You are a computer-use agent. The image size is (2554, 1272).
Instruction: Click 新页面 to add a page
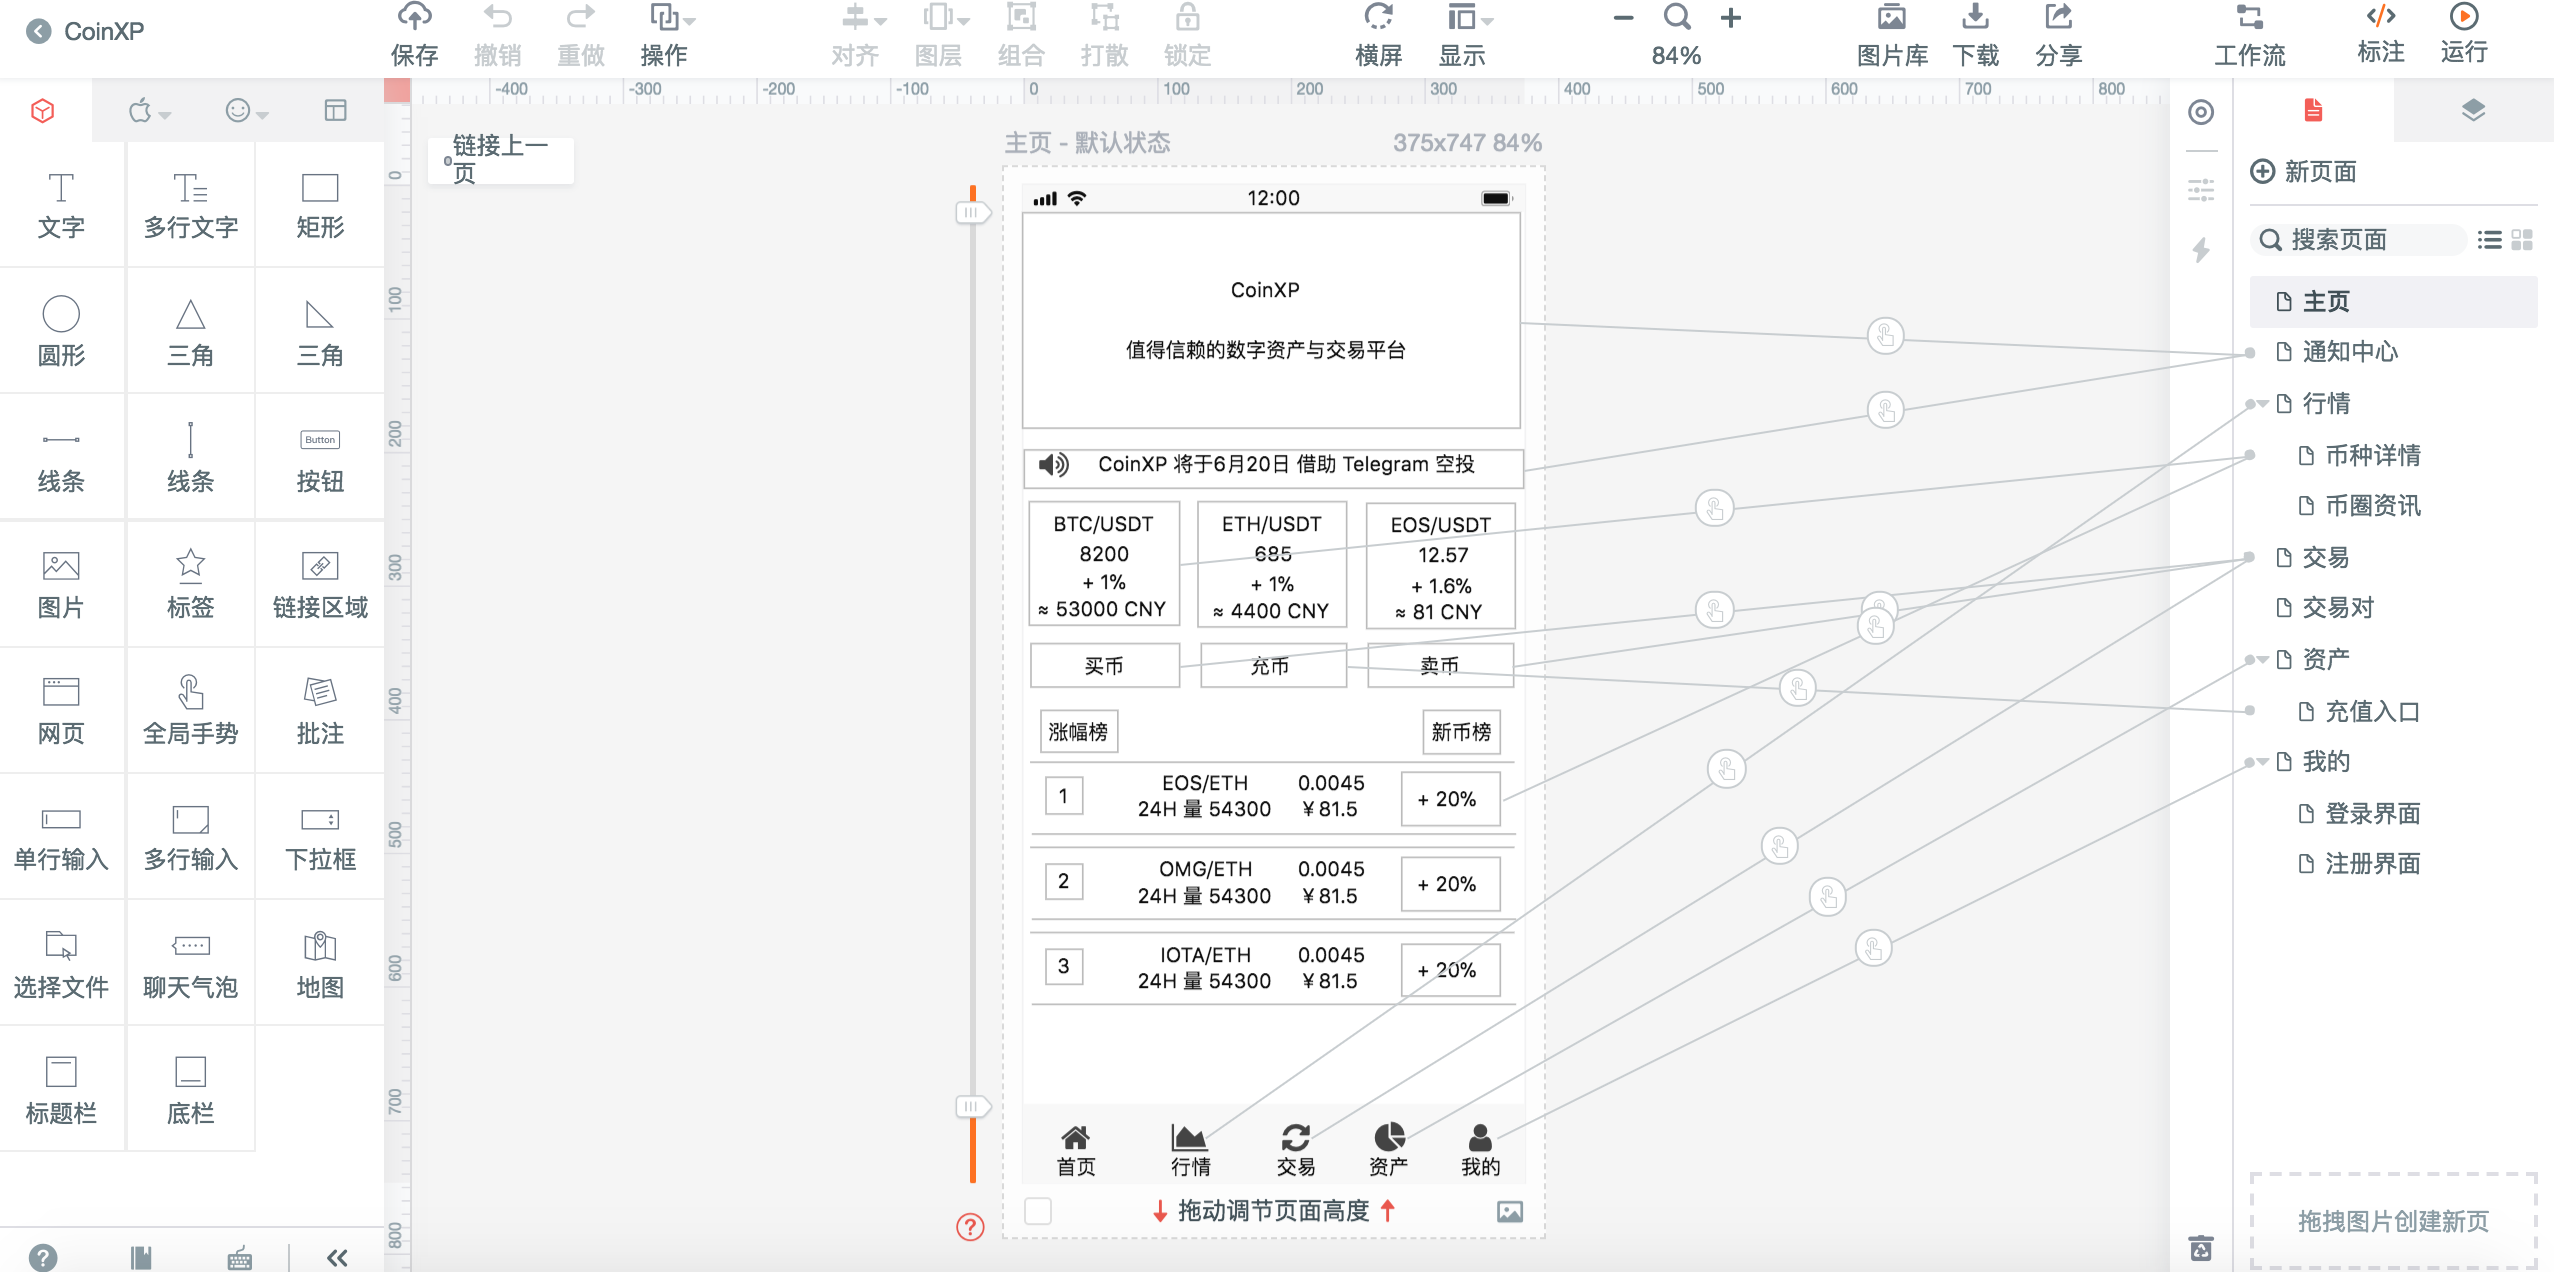click(x=2304, y=171)
